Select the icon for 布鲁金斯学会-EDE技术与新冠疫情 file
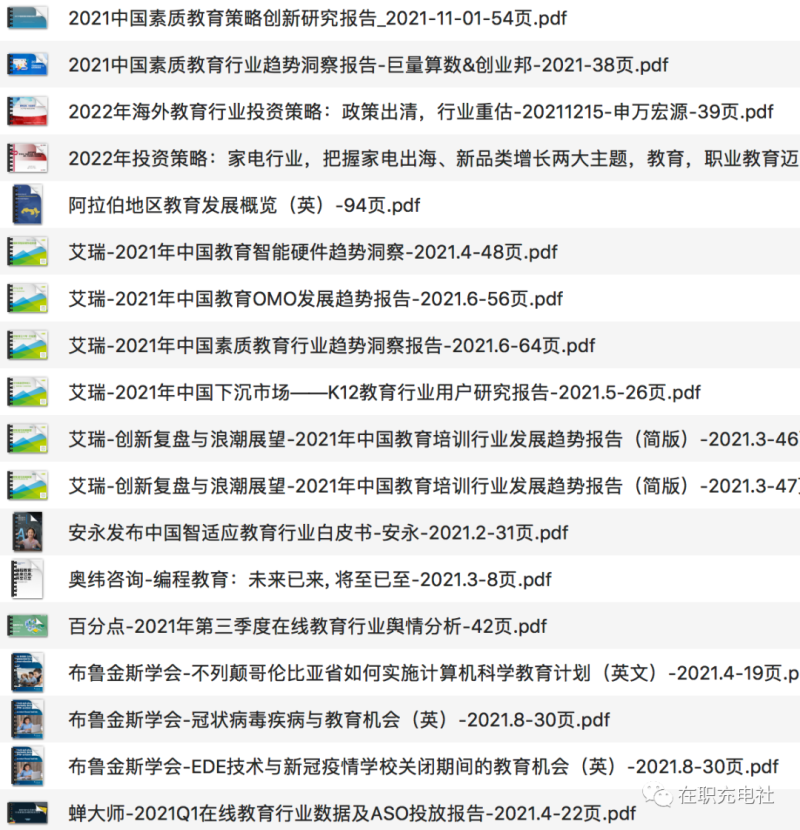The height and width of the screenshot is (830, 800). (x=27, y=765)
